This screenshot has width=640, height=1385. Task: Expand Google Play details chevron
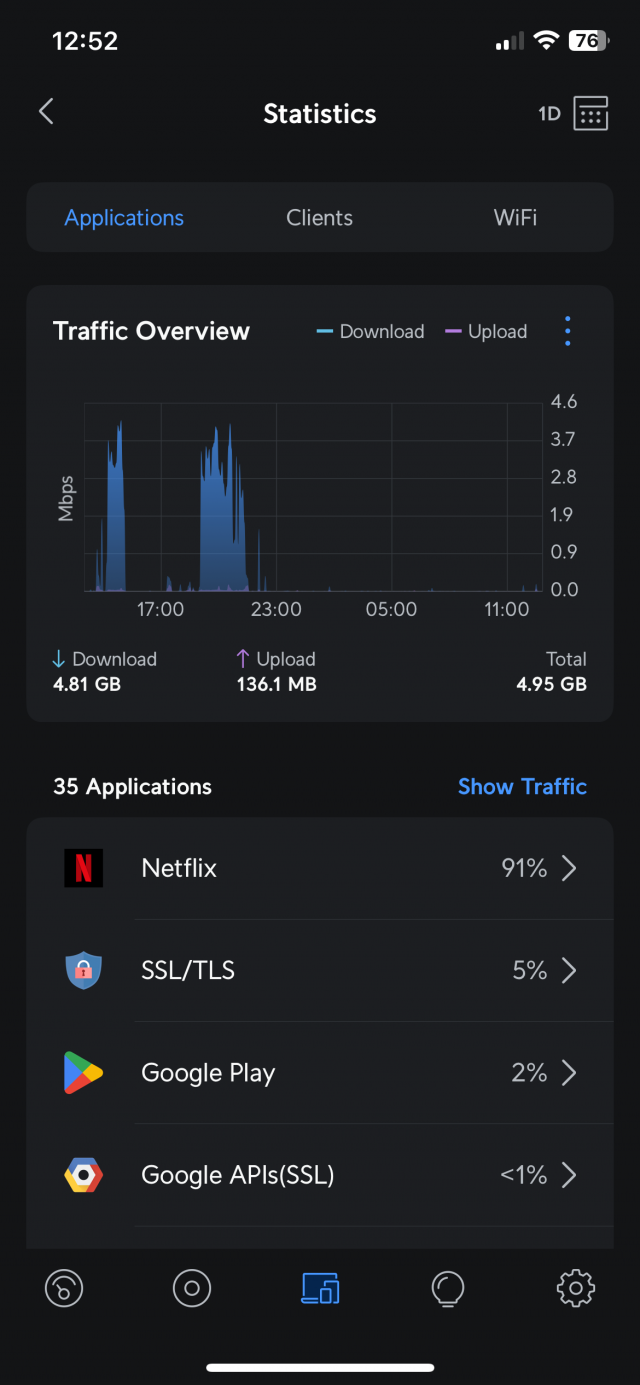[569, 1073]
